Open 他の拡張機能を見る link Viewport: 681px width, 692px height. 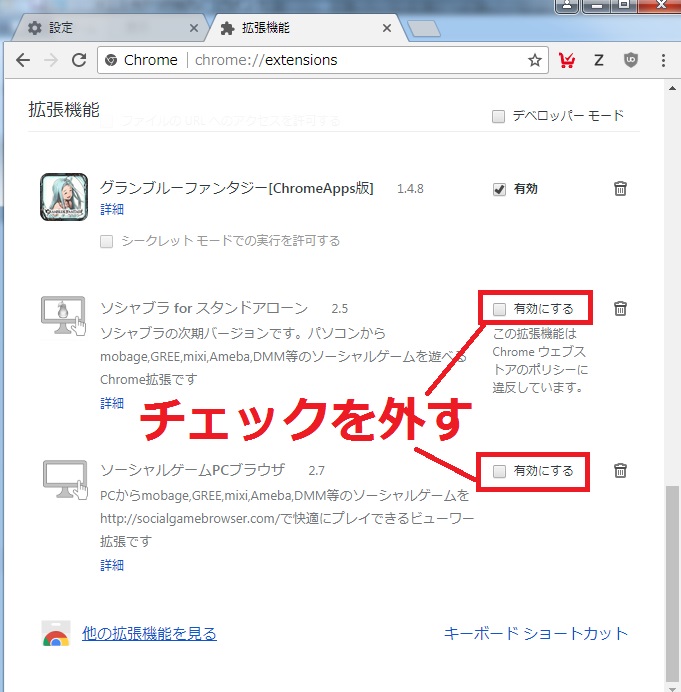point(149,633)
